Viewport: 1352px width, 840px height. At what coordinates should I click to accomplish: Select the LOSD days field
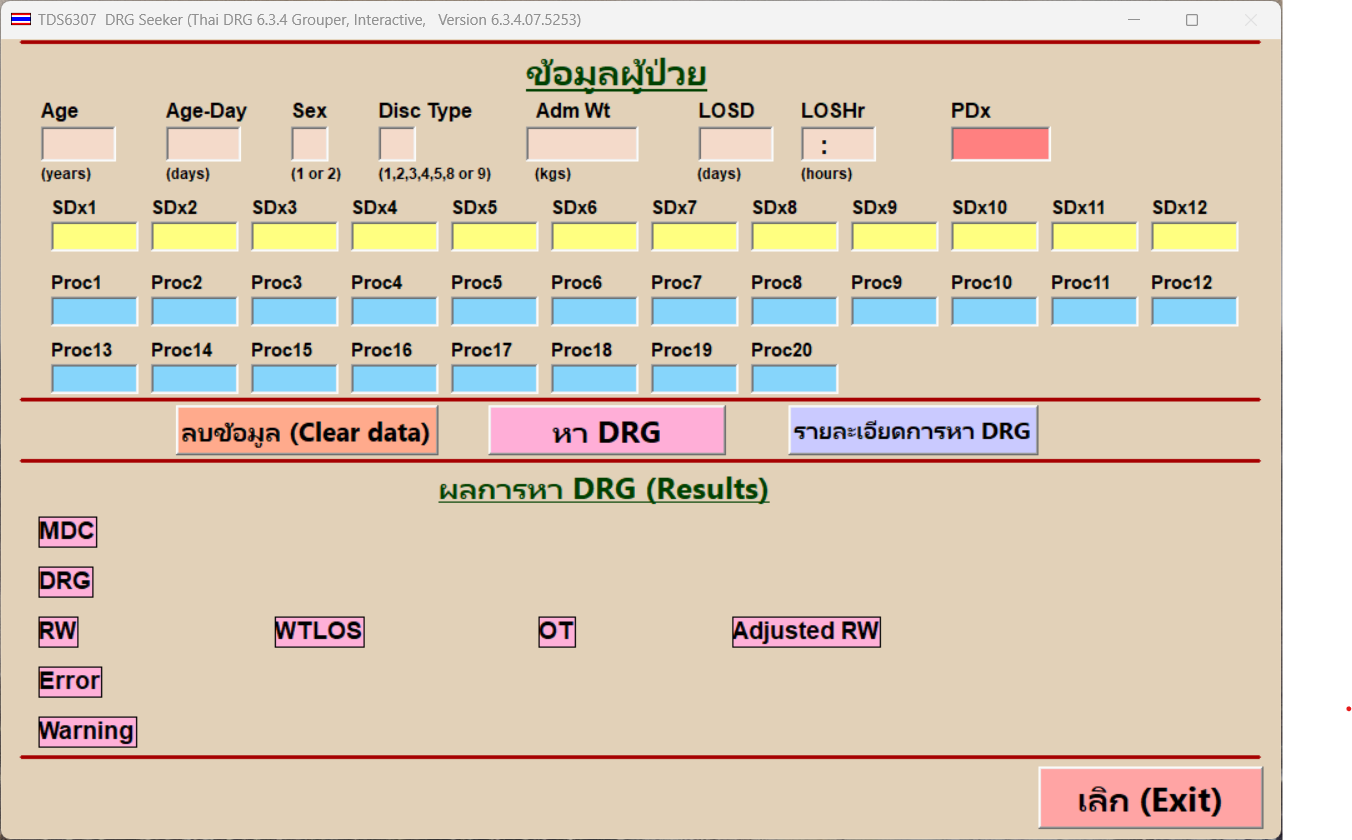[735, 144]
